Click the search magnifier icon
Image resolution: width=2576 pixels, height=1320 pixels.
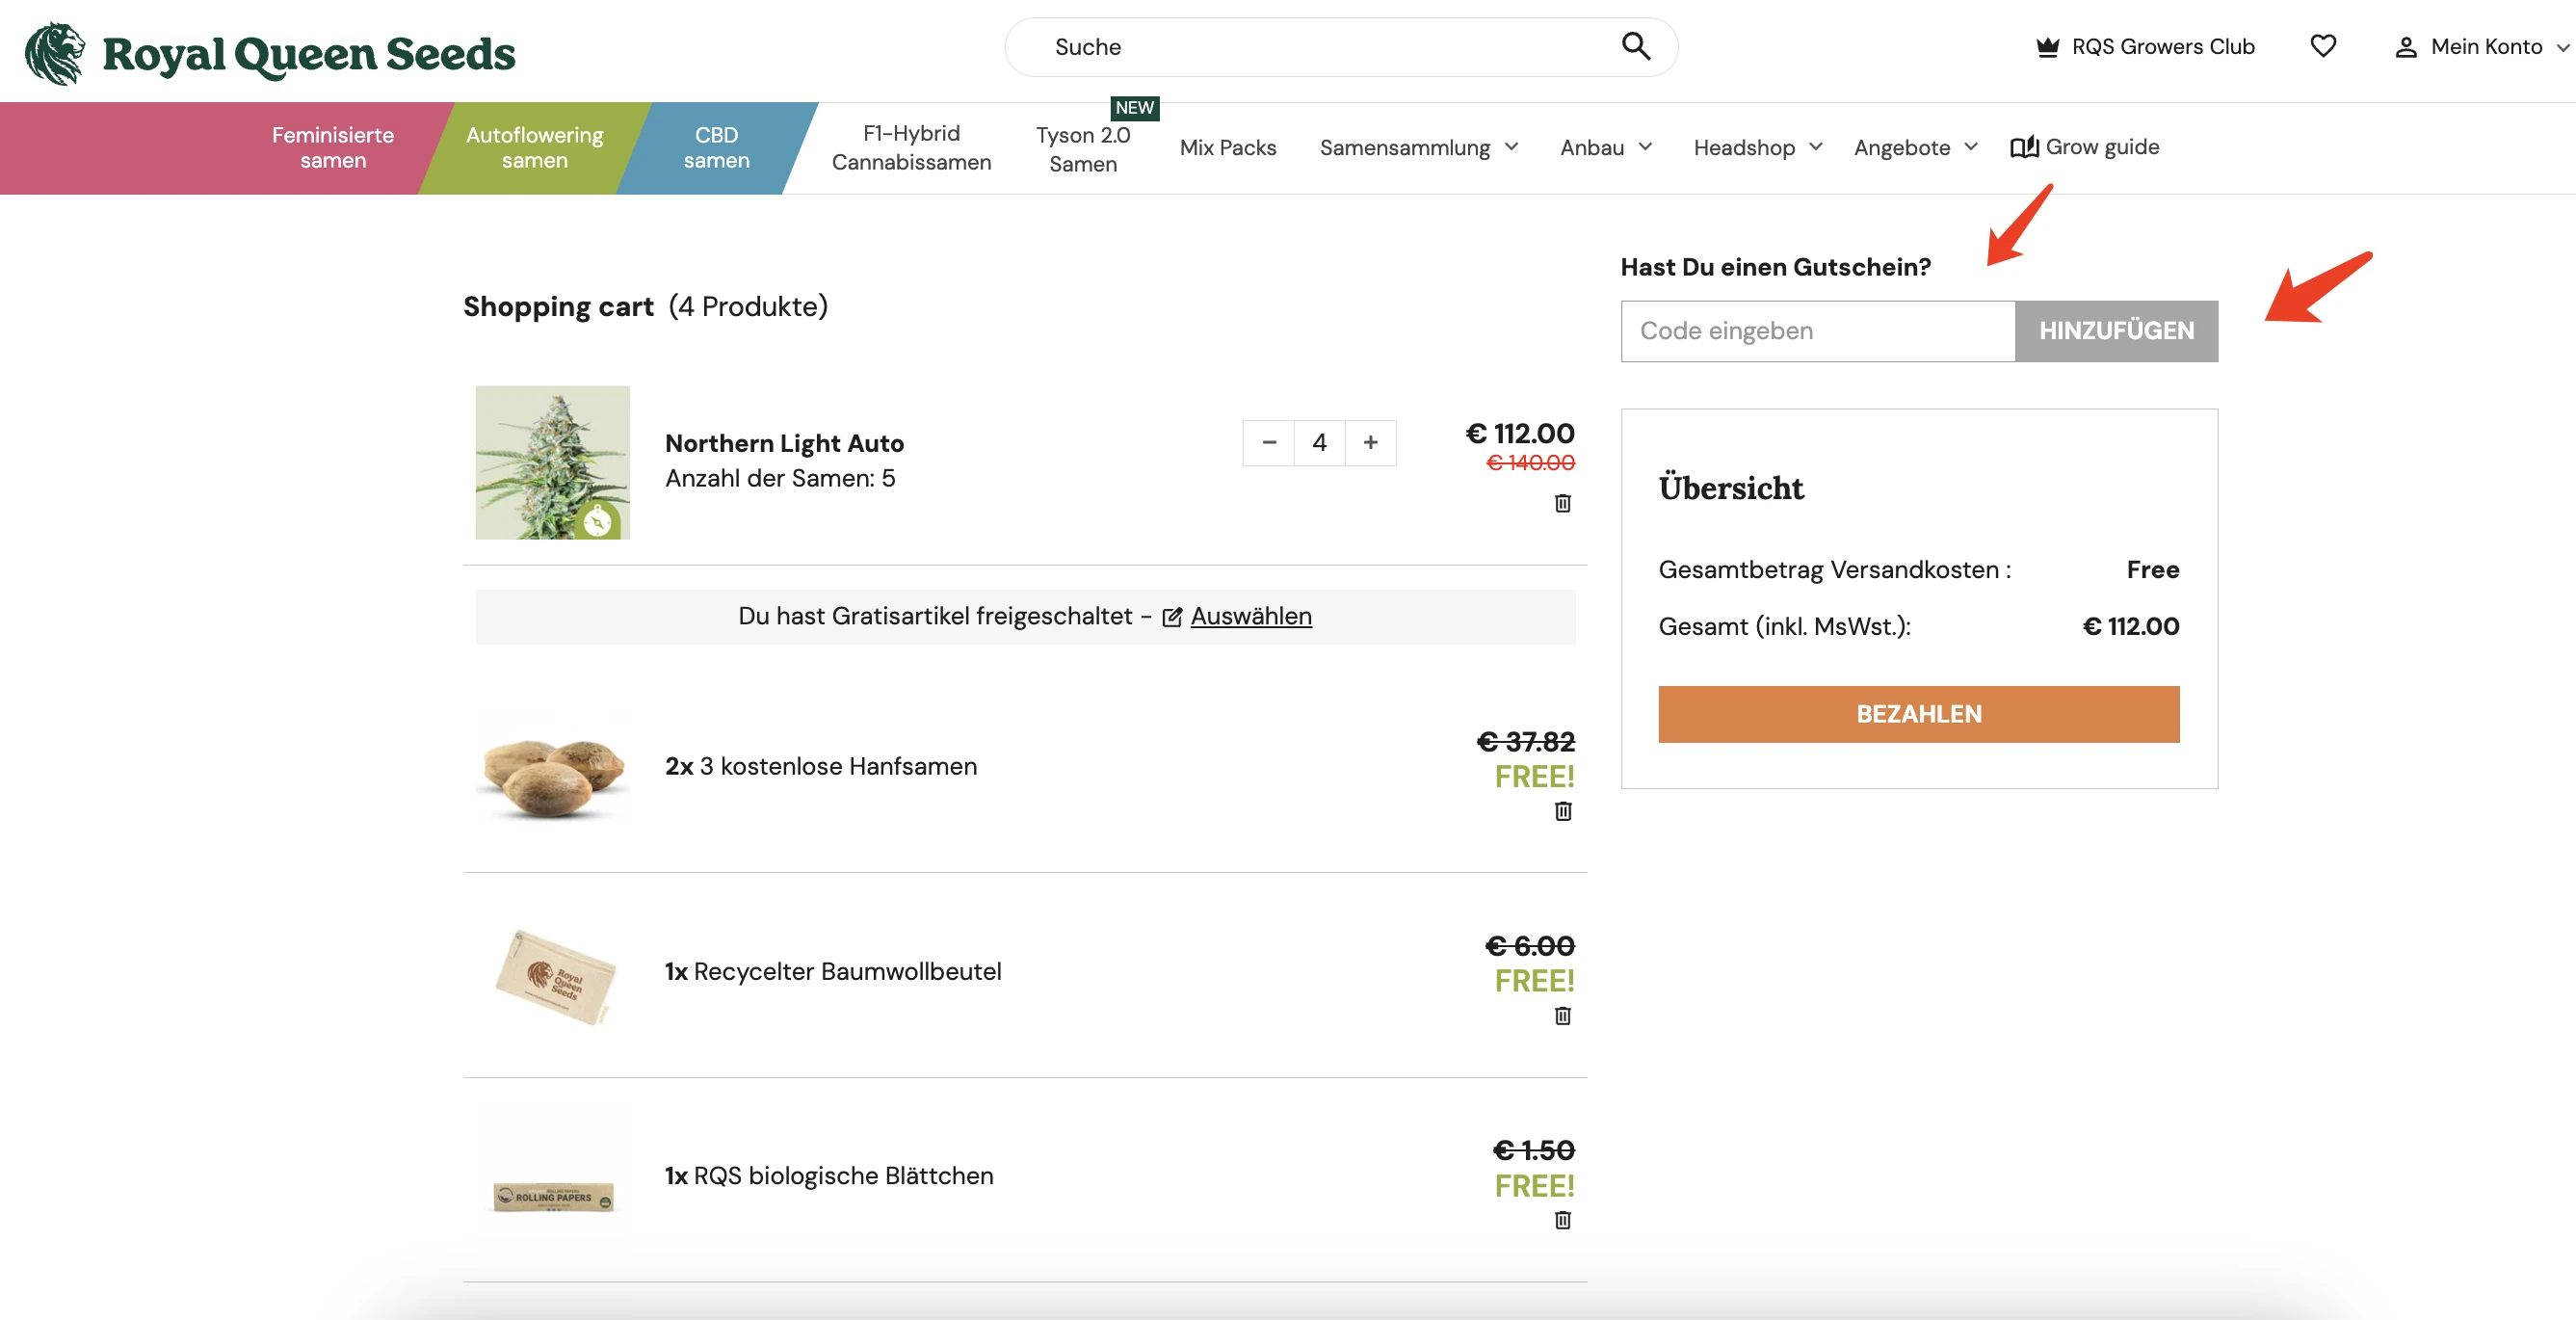1635,46
